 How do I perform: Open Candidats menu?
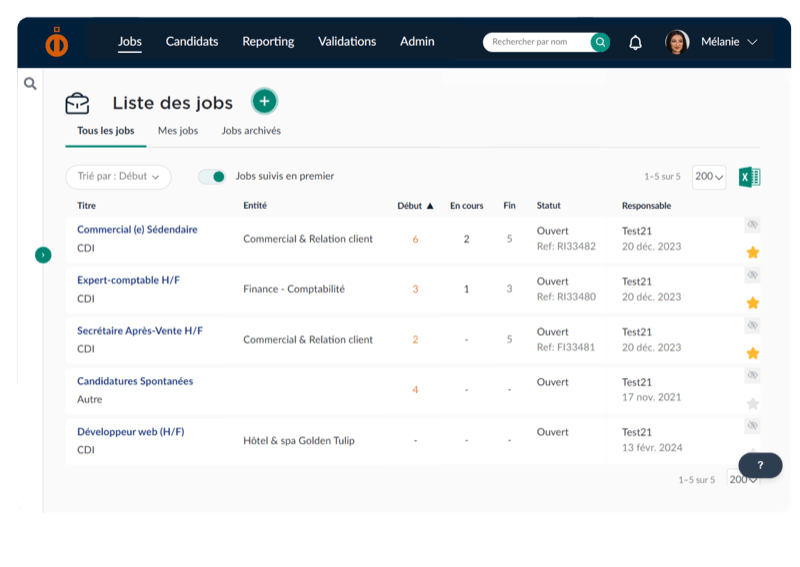(192, 42)
